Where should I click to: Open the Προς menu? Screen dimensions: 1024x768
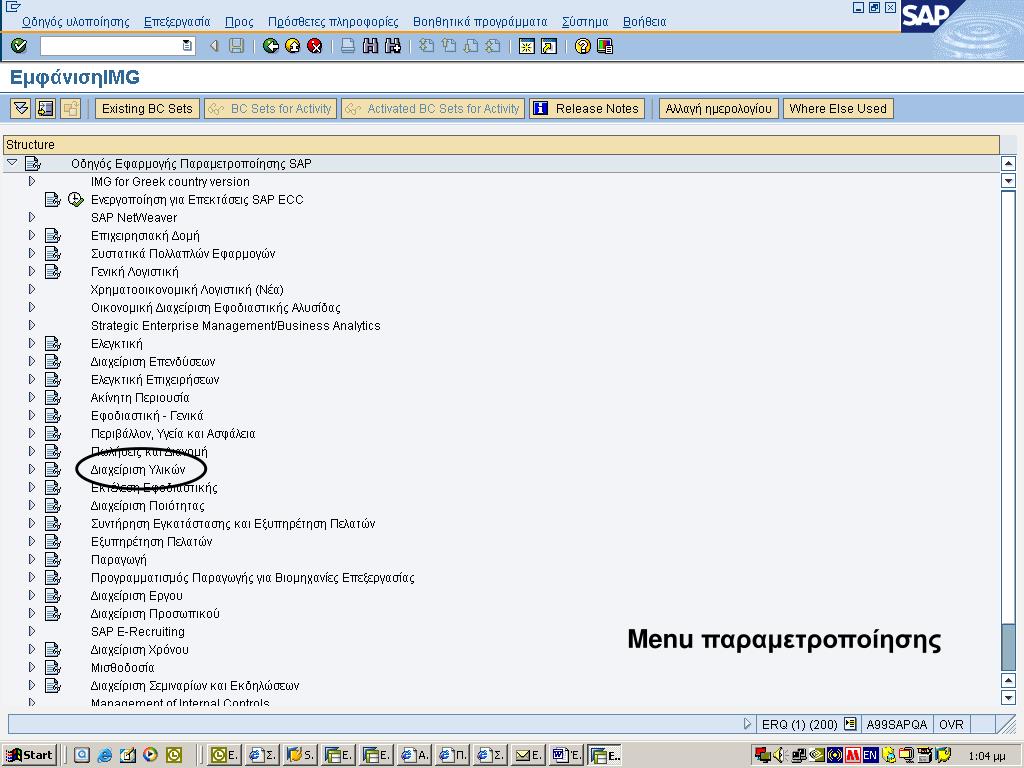click(239, 22)
